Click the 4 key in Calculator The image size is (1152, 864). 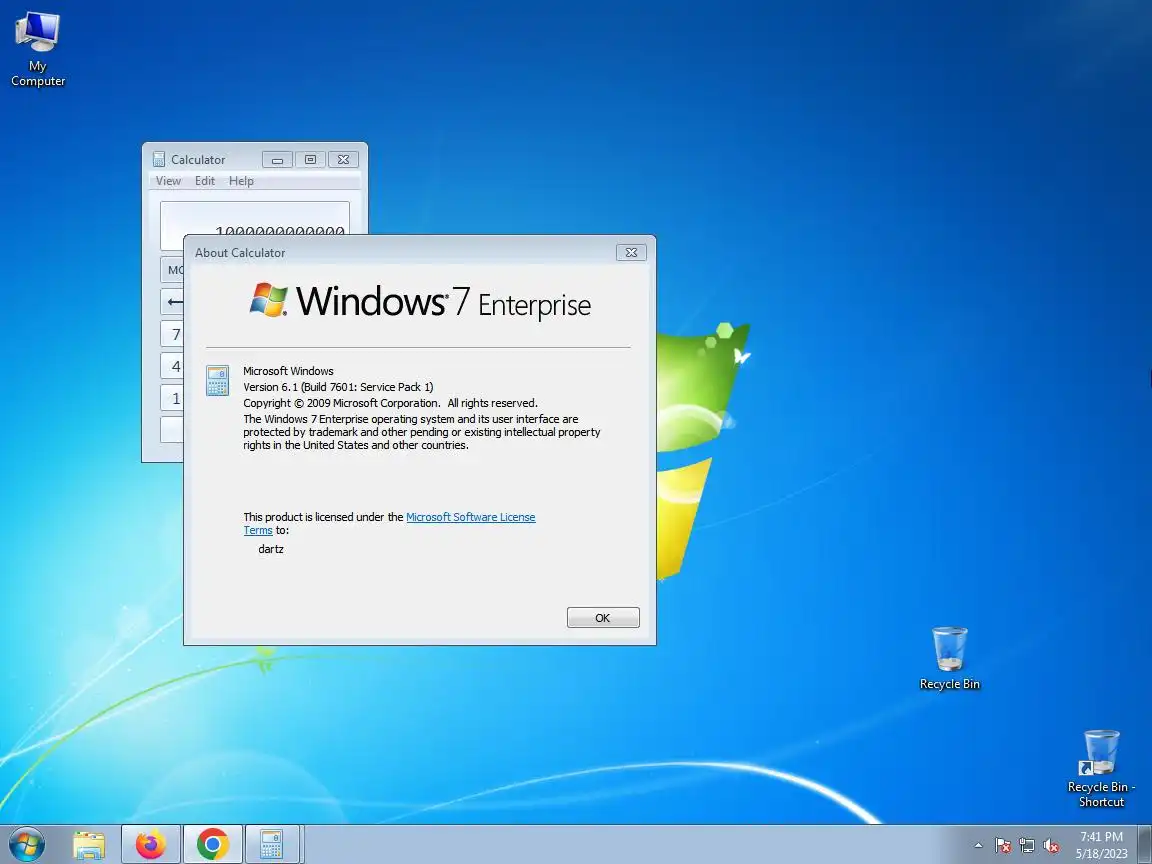173,366
